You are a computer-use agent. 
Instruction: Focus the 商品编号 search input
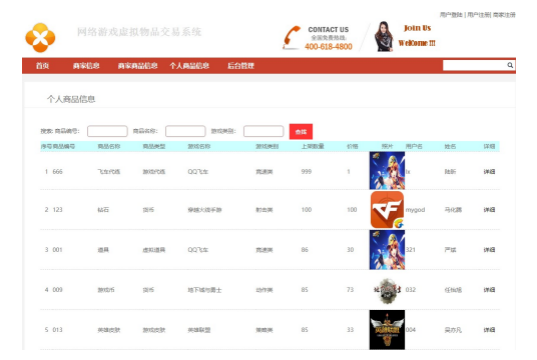tap(107, 131)
